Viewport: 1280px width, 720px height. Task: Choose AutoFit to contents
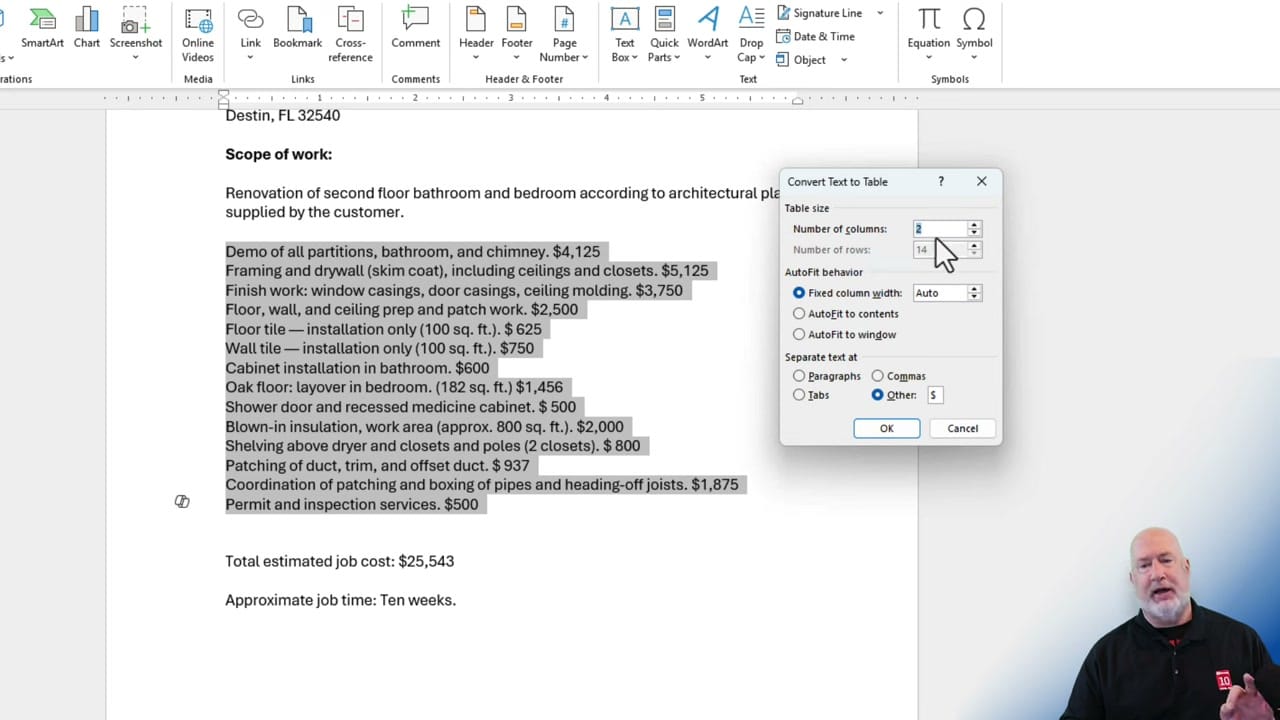799,313
